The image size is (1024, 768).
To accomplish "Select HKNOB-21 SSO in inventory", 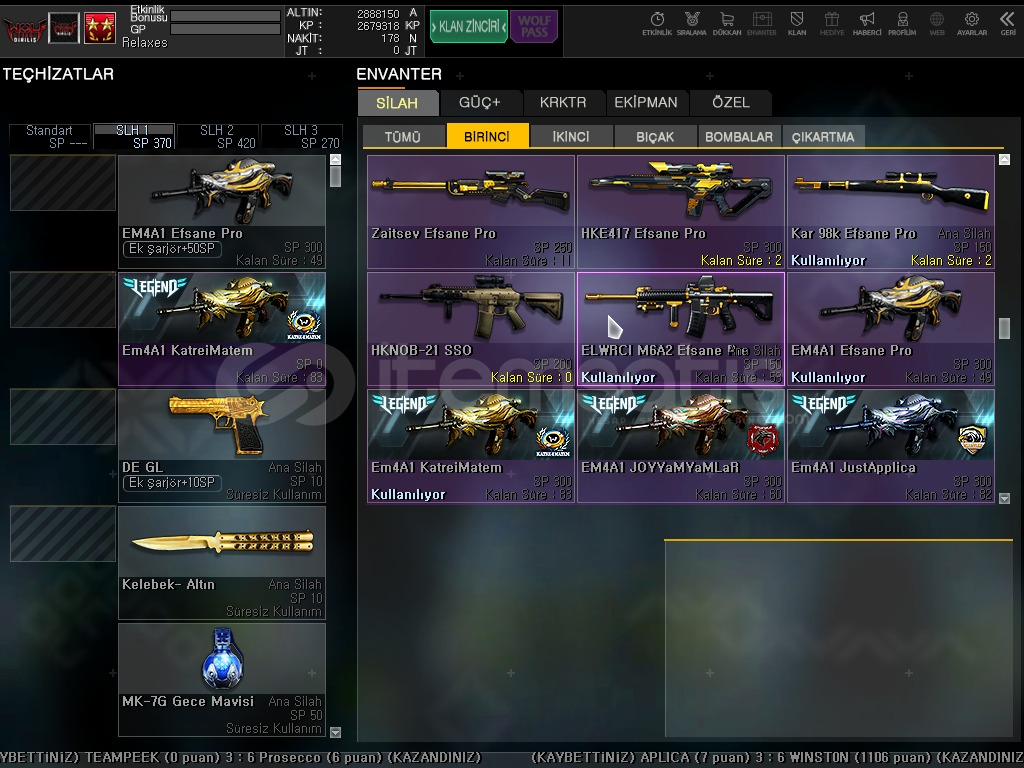I will point(471,329).
